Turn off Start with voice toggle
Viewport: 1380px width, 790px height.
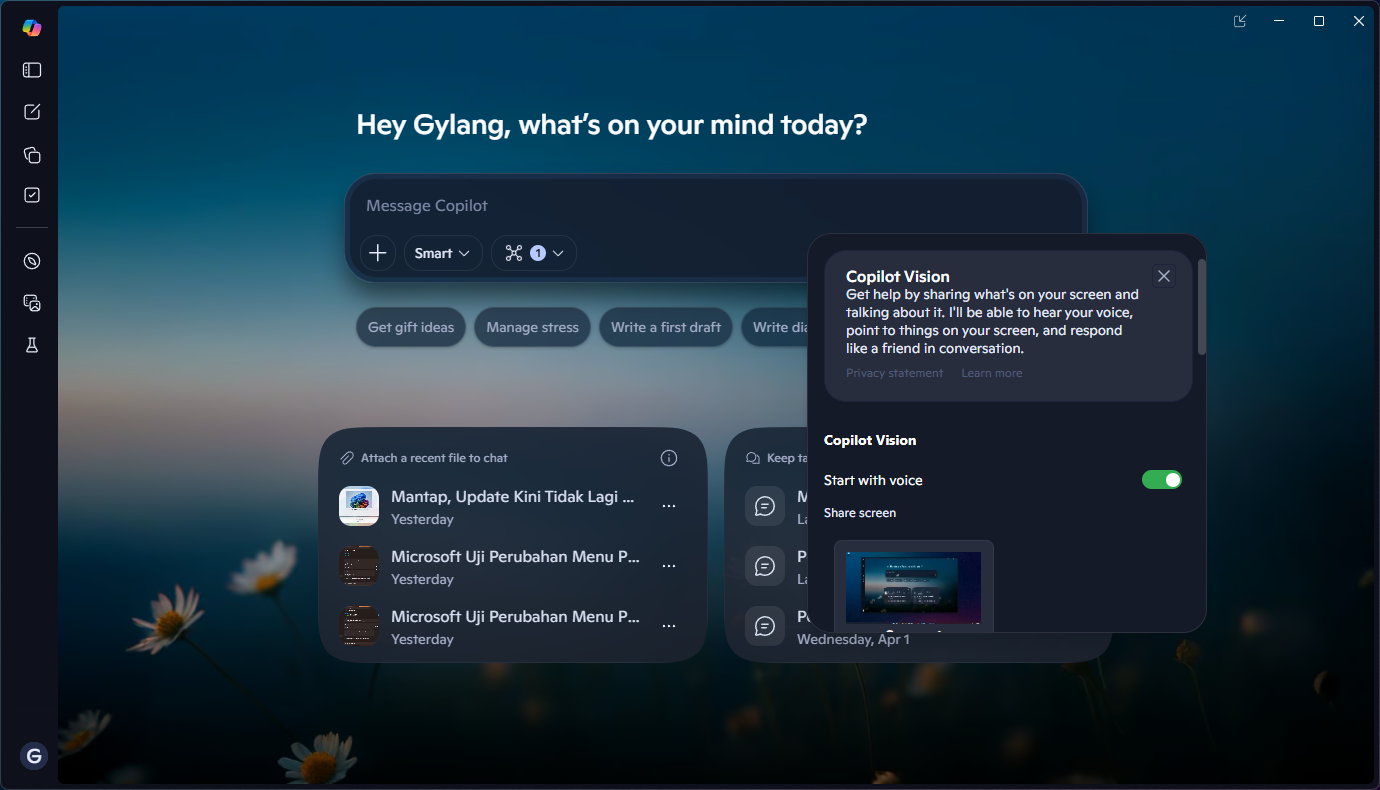click(x=1161, y=480)
